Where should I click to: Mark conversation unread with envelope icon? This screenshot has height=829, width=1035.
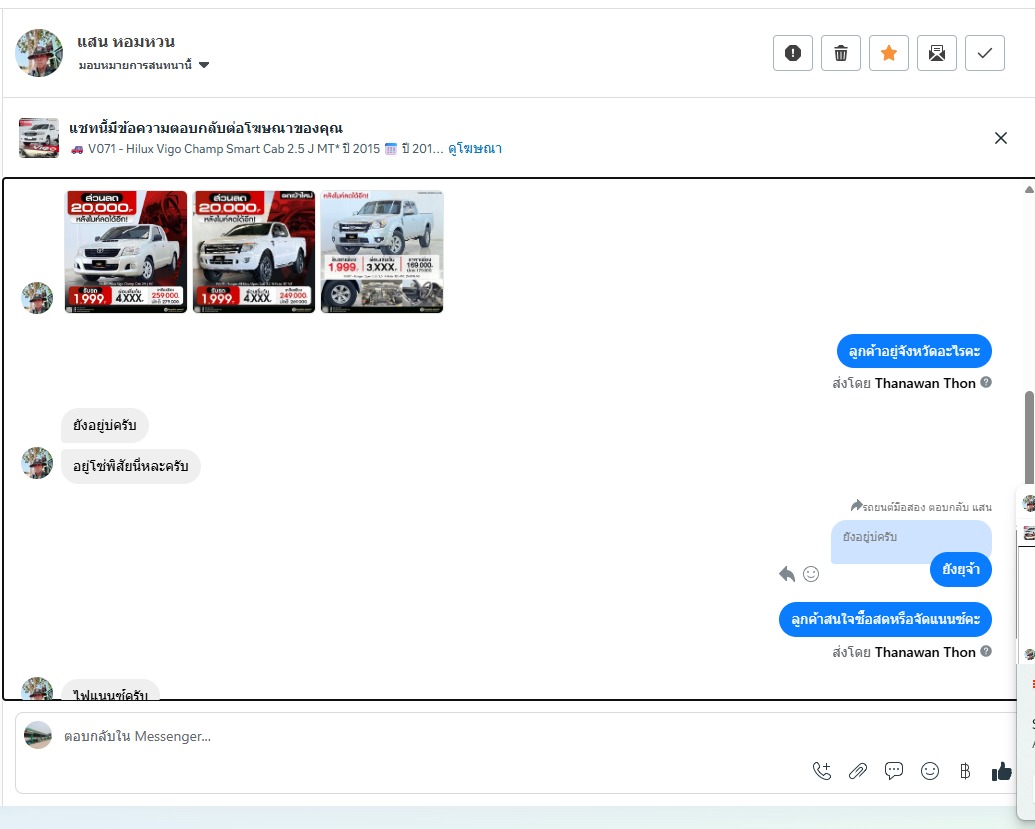click(x=937, y=53)
